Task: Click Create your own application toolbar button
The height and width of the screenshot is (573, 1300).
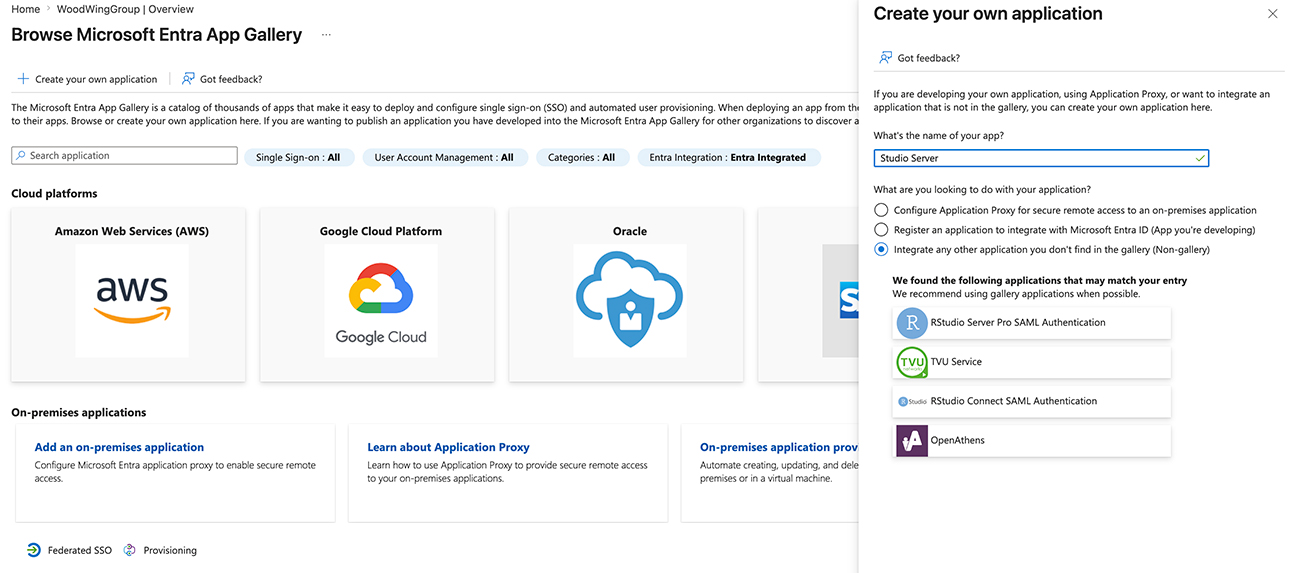Action: pos(87,79)
